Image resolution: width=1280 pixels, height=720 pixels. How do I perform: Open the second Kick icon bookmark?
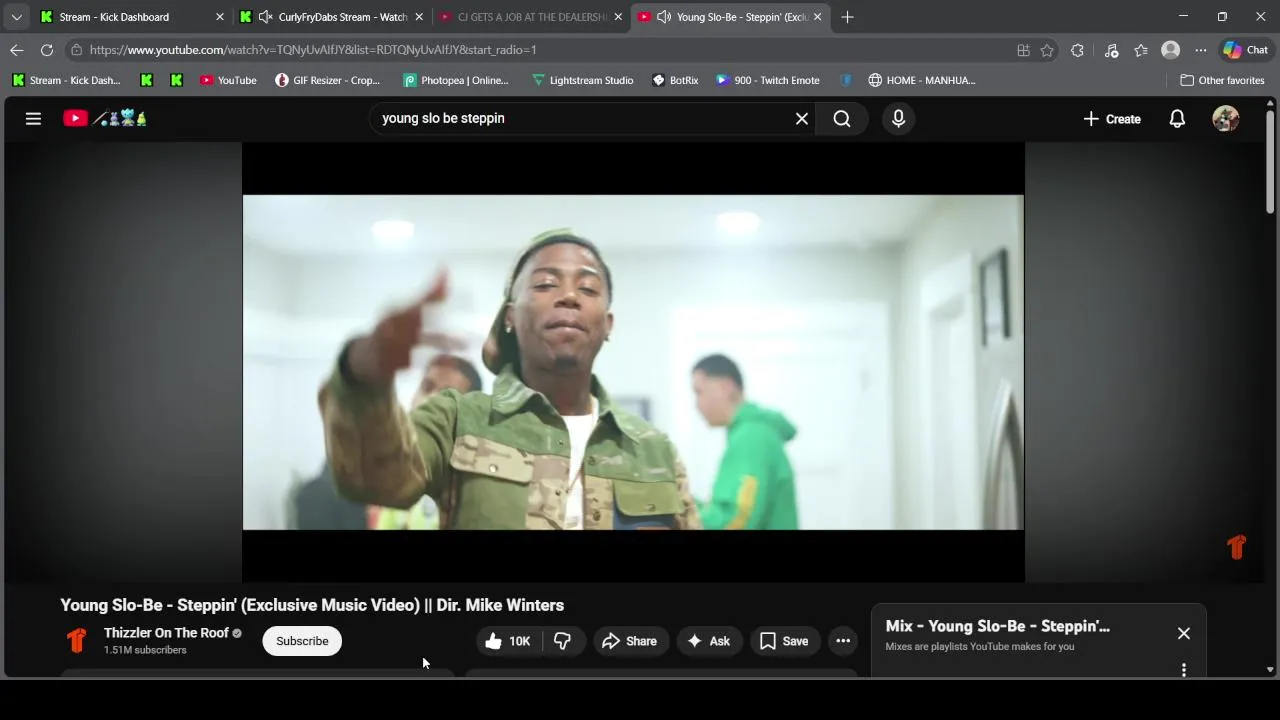pos(147,80)
